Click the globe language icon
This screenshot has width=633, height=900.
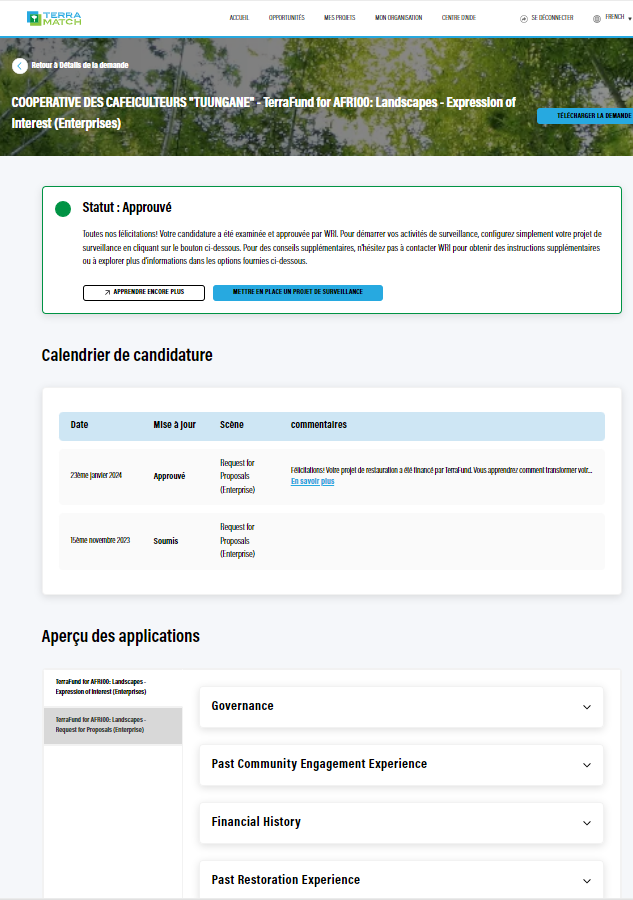(x=596, y=19)
